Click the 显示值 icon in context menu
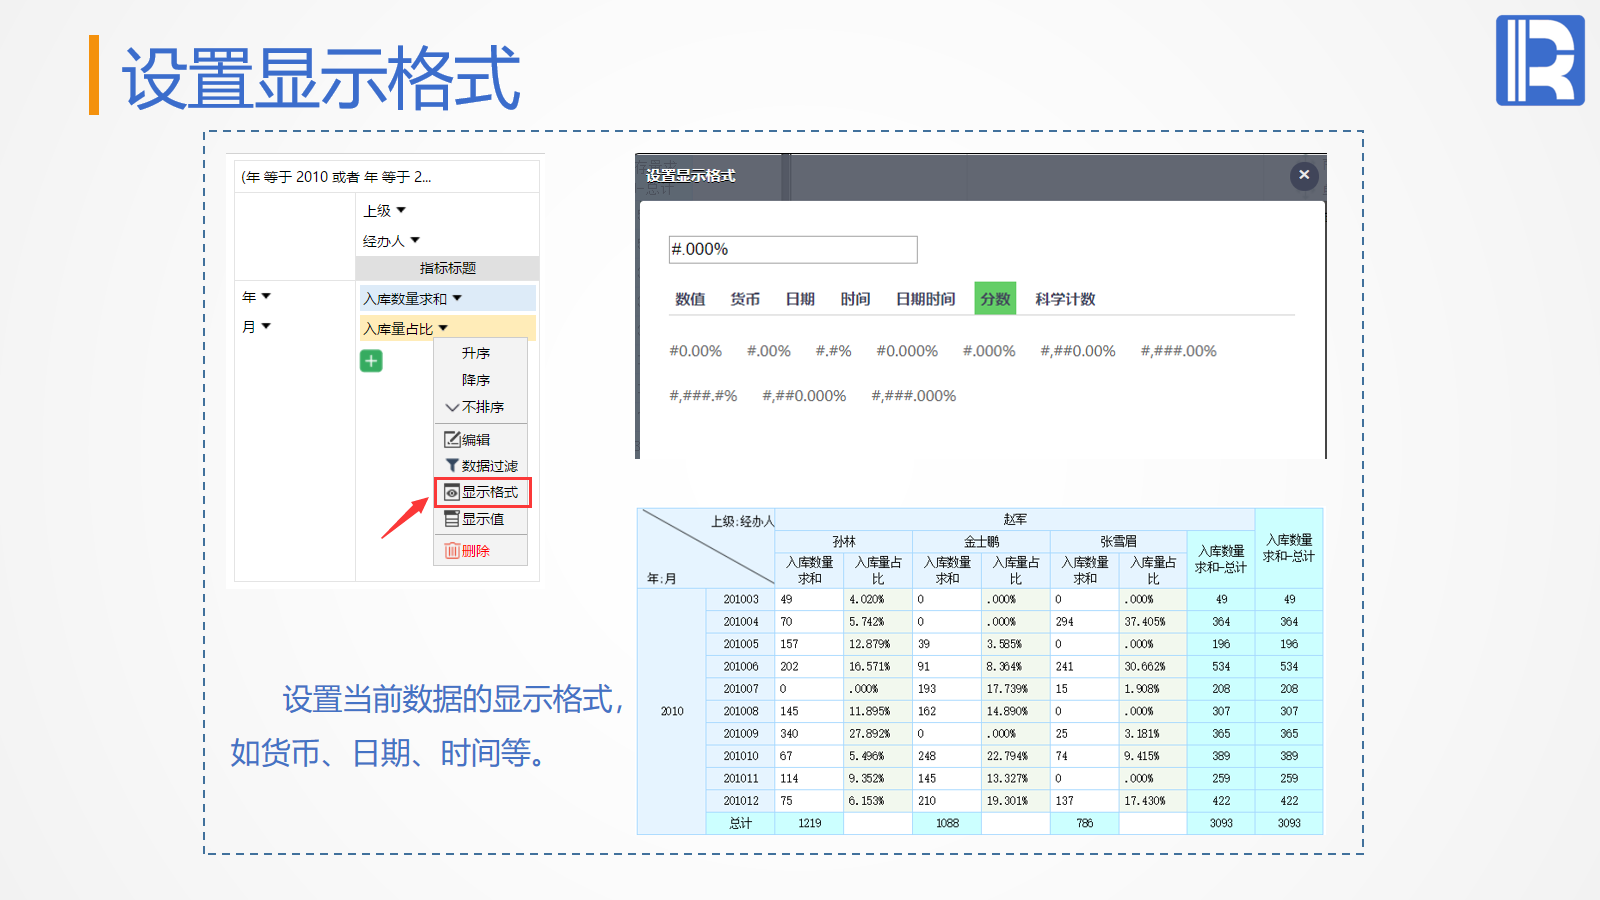The image size is (1600, 900). 452,519
